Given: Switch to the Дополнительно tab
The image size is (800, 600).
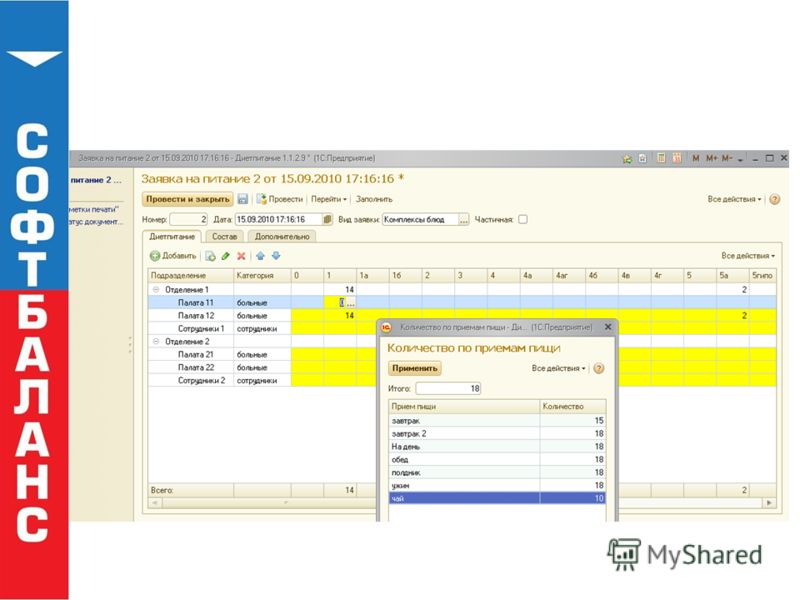Looking at the screenshot, I should (x=282, y=237).
